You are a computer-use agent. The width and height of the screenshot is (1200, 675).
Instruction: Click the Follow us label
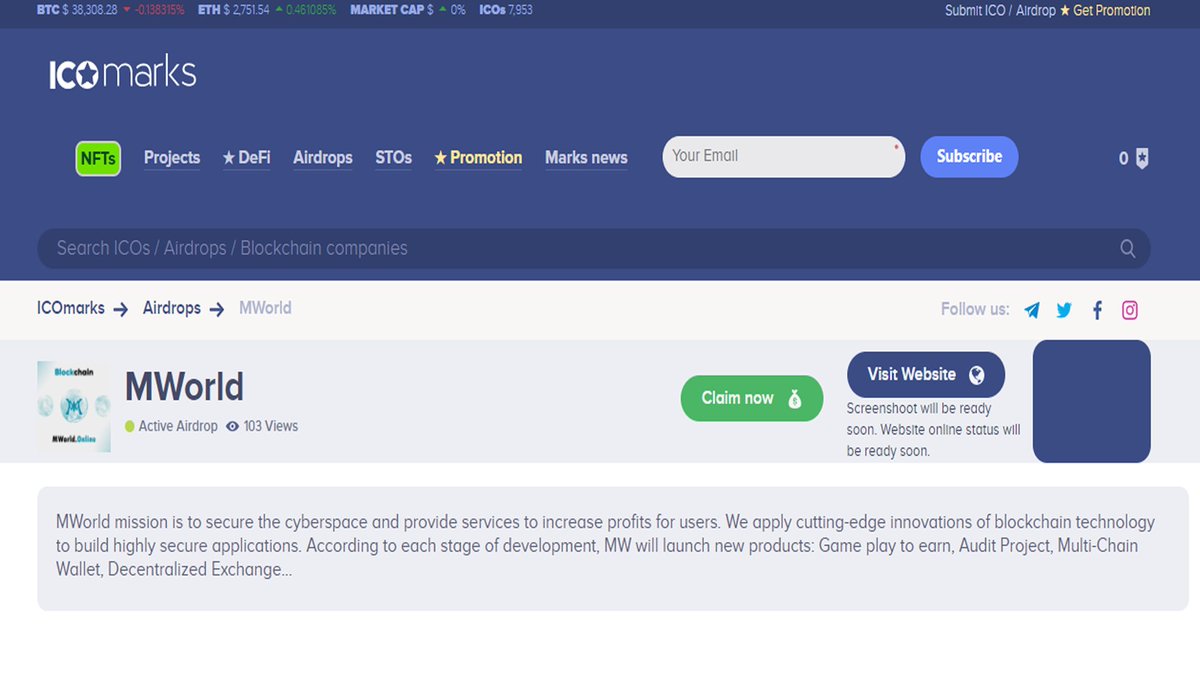tap(975, 309)
